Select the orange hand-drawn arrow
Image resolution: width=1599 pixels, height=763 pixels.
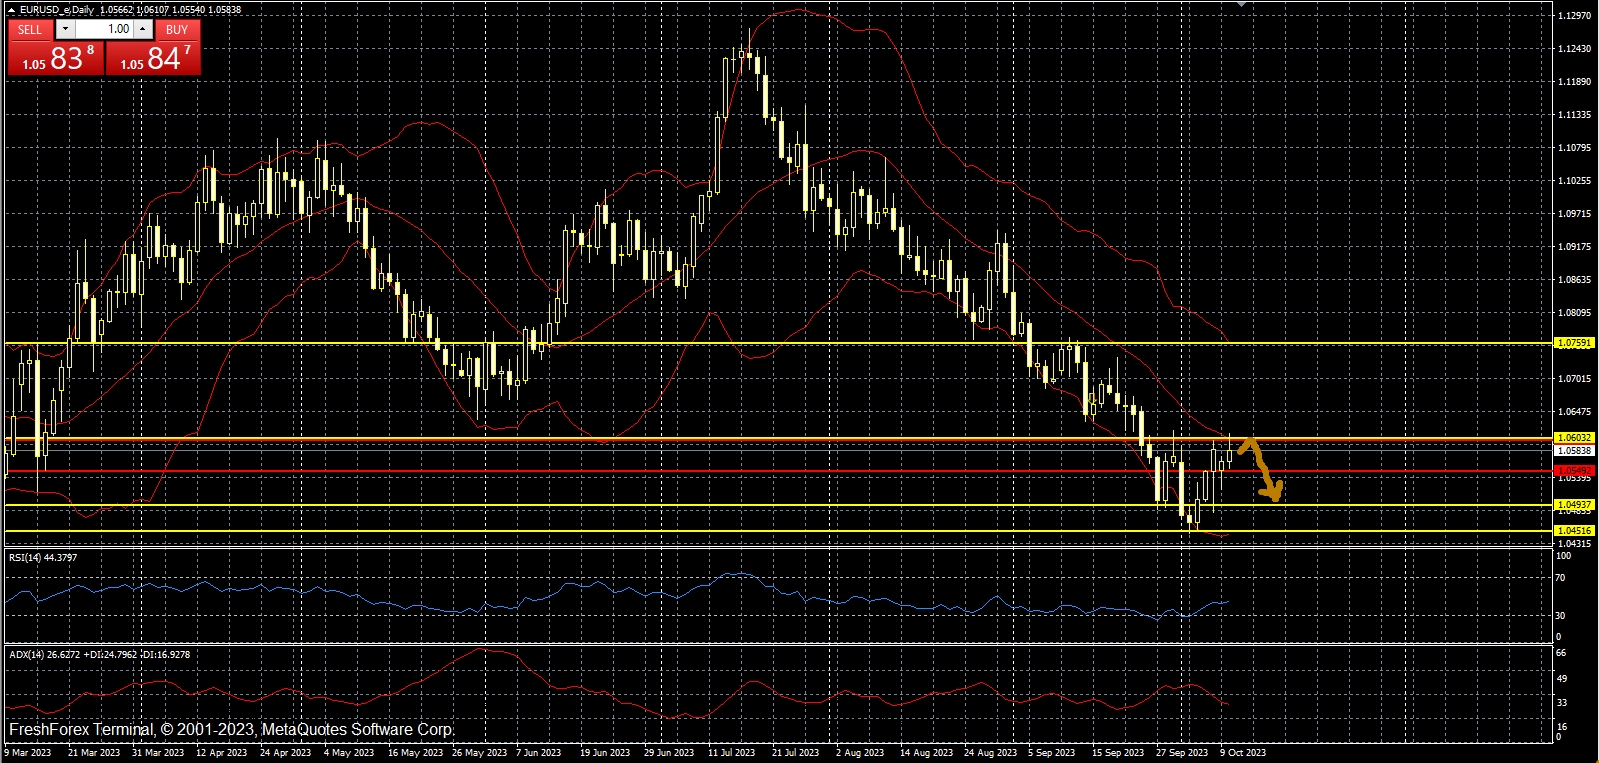click(1262, 468)
